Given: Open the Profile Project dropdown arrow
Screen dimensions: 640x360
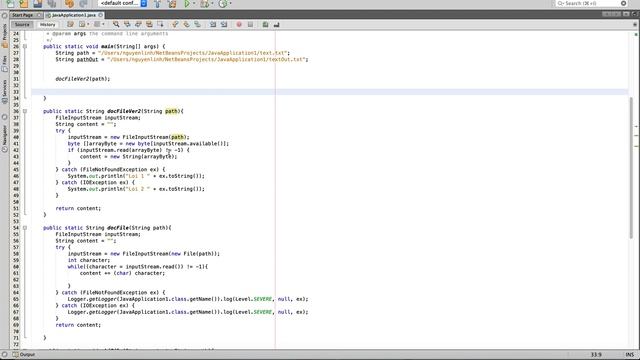Looking at the screenshot, I should (230, 4).
